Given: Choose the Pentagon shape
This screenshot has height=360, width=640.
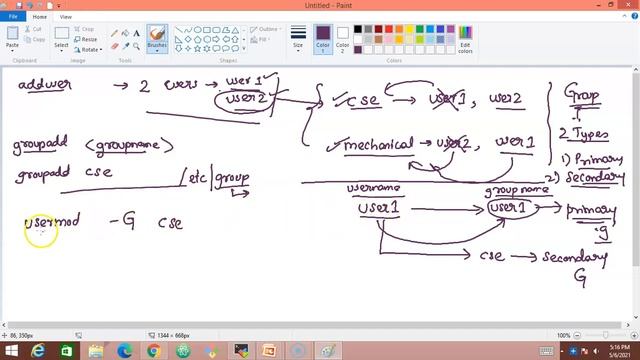Looking at the screenshot, I should point(198,39).
